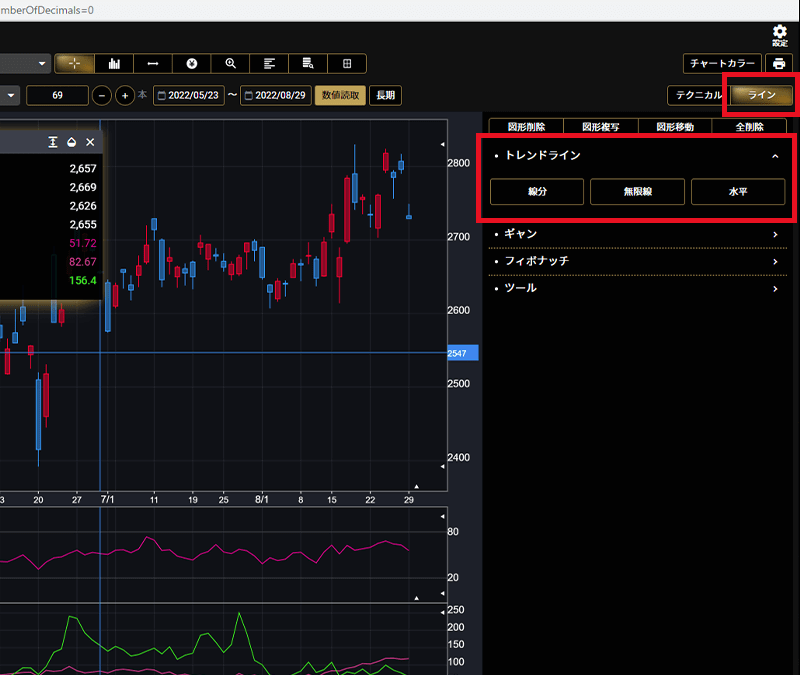Click the arrow beside 80 in oscillator pane
This screenshot has height=675, width=800.
pos(442,516)
